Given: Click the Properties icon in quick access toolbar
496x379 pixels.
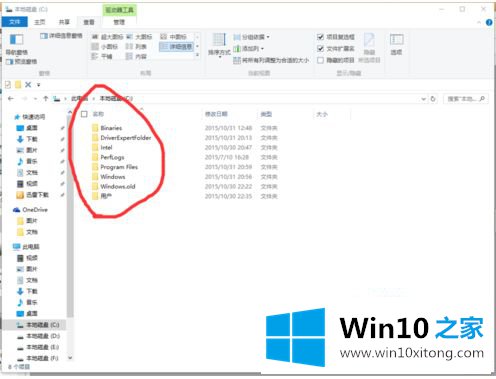Looking at the screenshot, I should point(8,85).
